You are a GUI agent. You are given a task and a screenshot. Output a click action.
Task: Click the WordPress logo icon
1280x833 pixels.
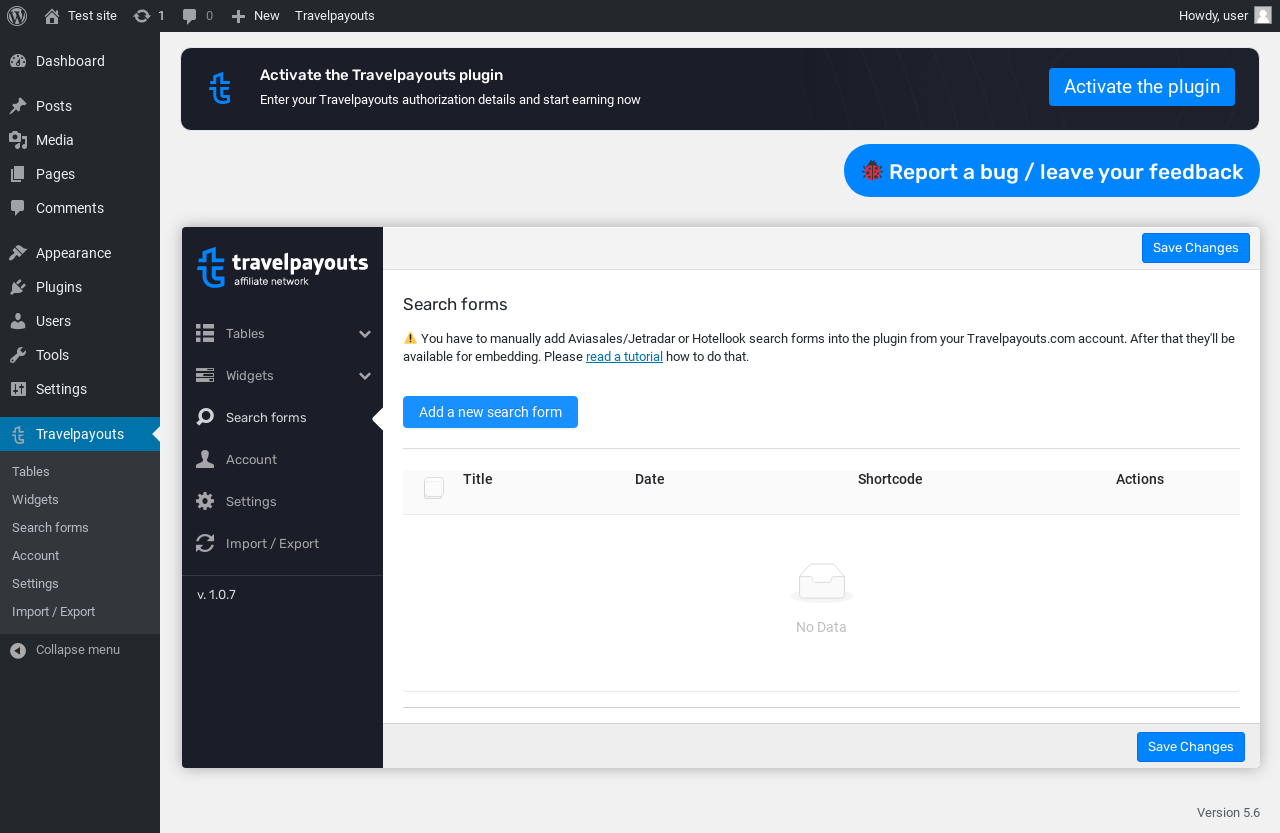click(17, 16)
